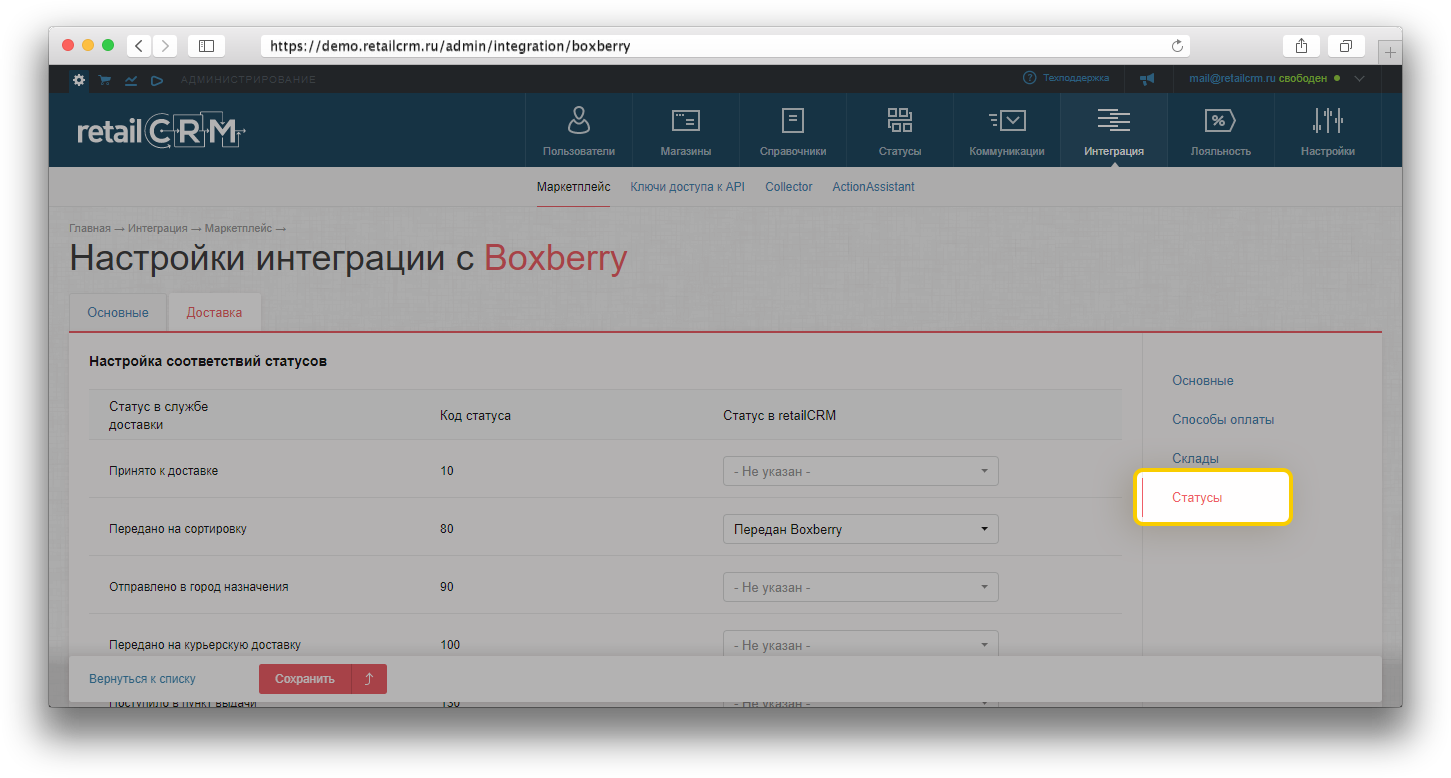Open the save options arrow next to Сохранить
This screenshot has width=1451, height=778.
369,679
